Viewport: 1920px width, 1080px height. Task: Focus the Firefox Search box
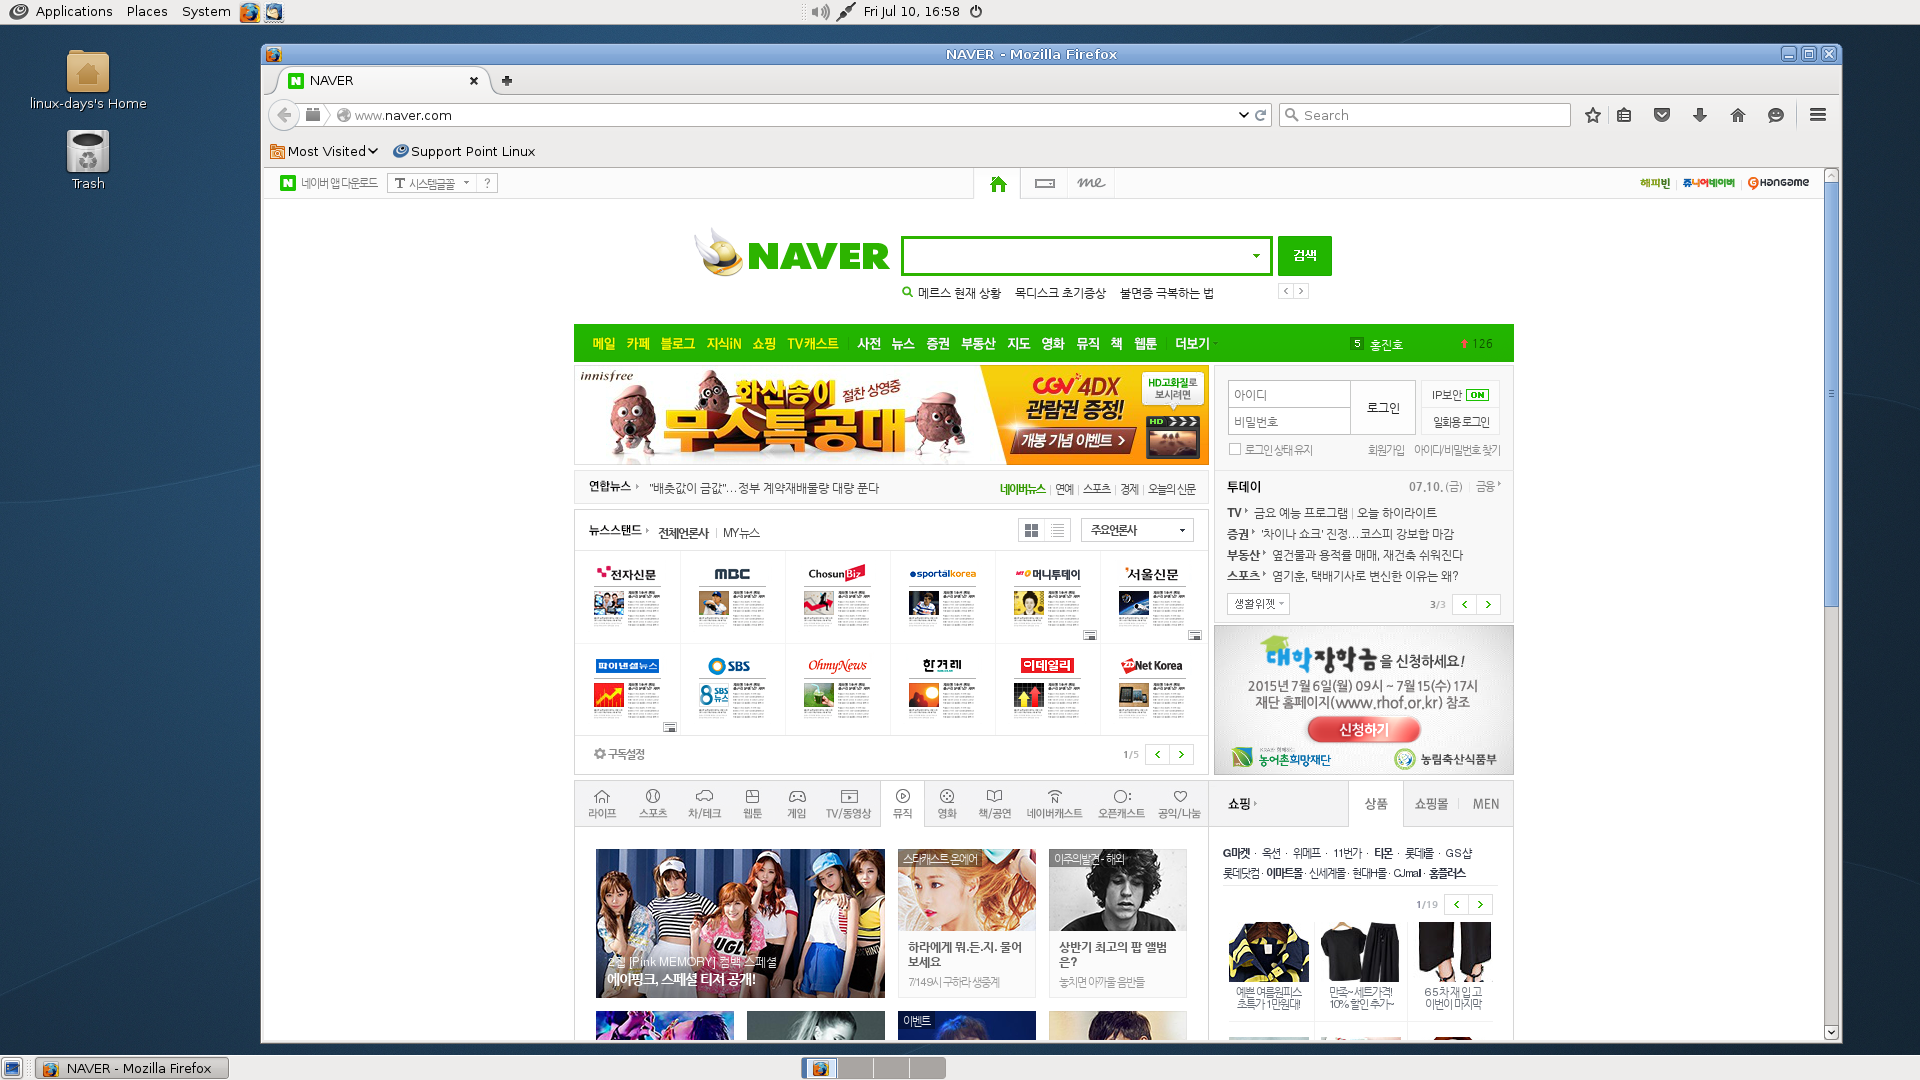pos(1424,115)
